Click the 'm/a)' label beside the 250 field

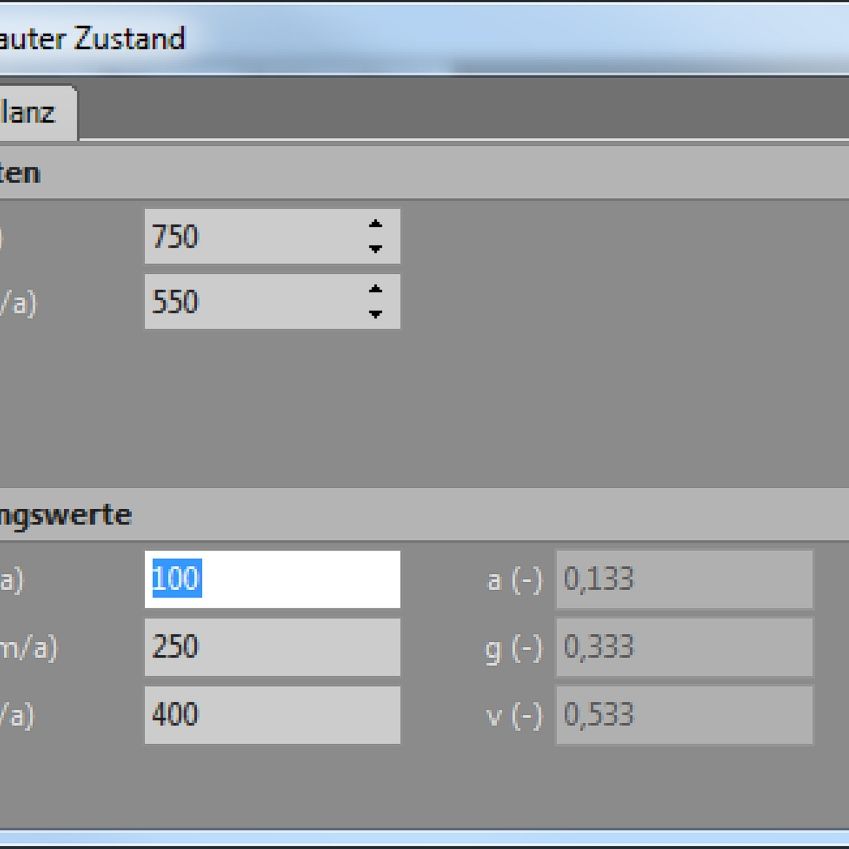pyautogui.click(x=28, y=648)
